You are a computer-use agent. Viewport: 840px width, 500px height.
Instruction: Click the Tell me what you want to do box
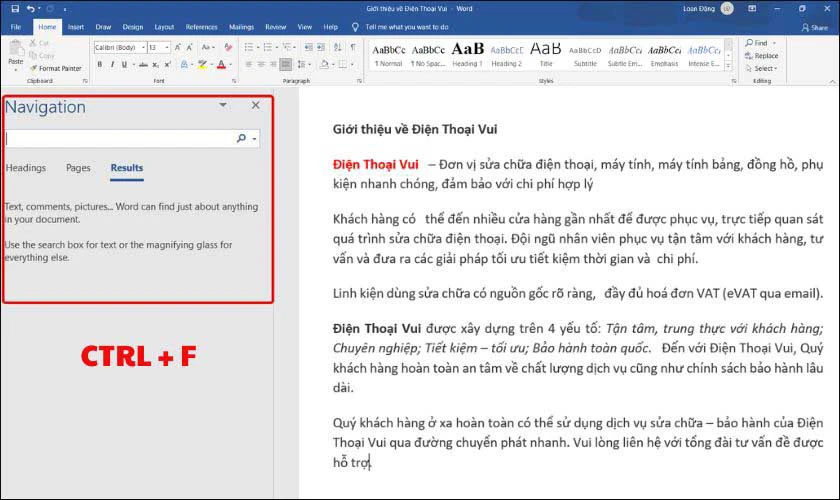(407, 27)
